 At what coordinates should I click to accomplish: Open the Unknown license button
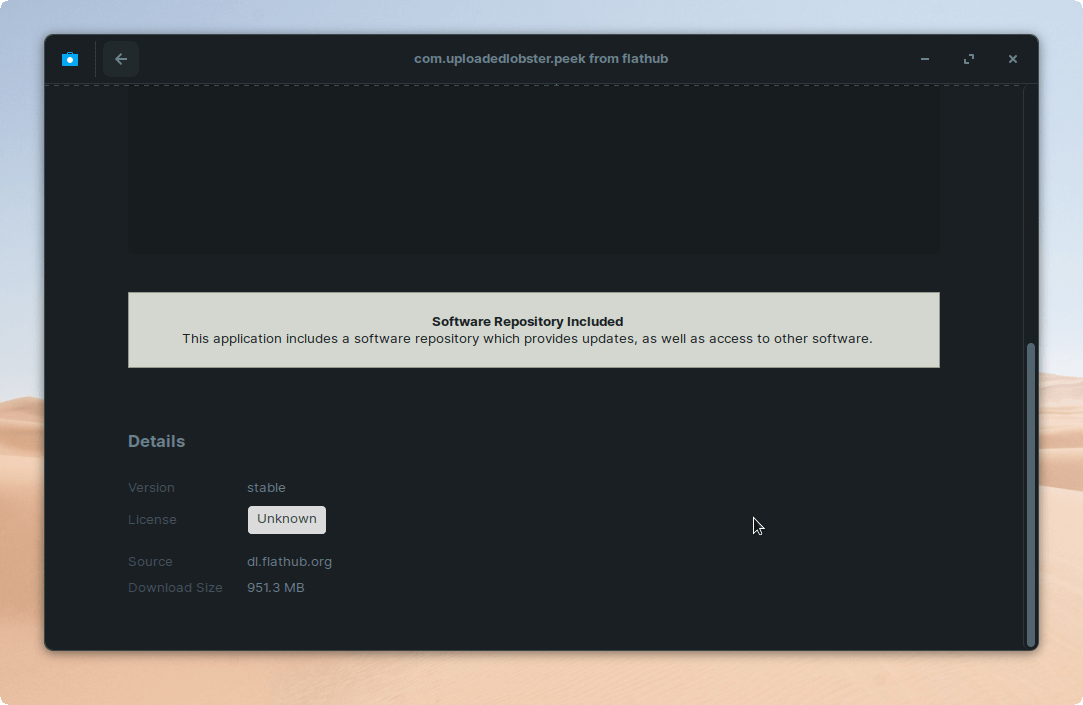[x=287, y=519]
